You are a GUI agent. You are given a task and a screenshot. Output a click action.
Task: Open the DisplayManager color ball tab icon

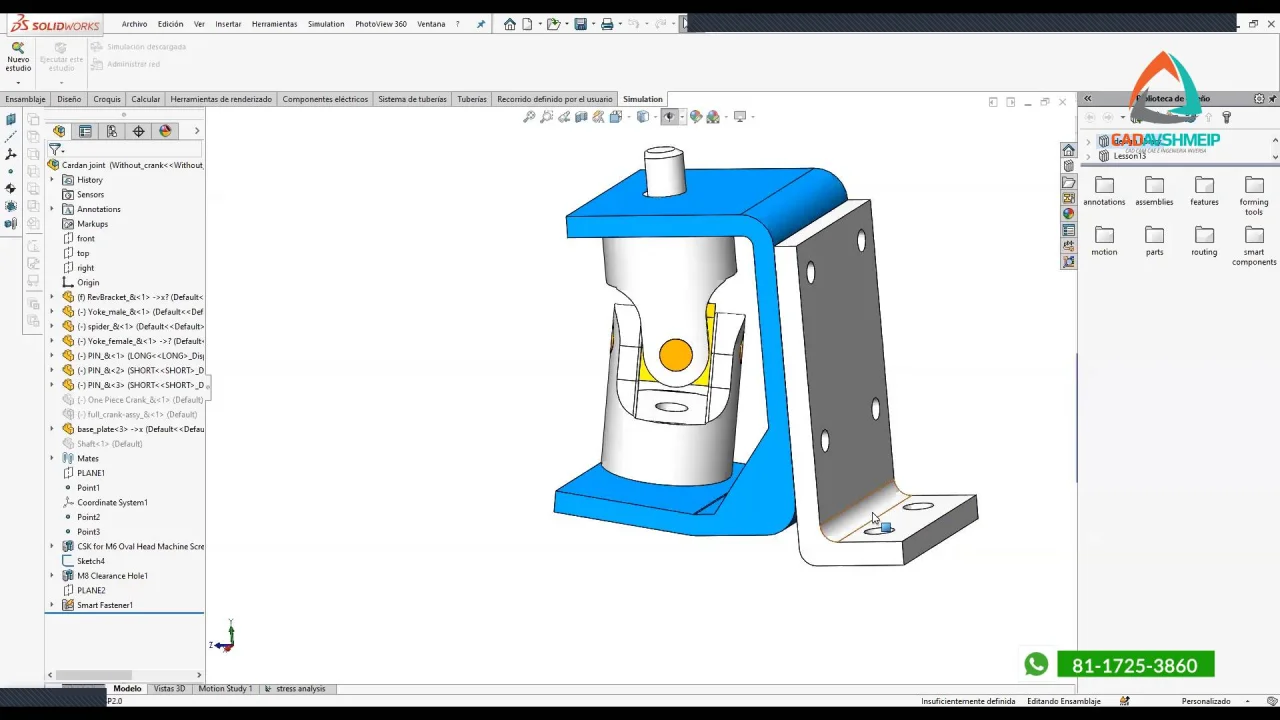pyautogui.click(x=165, y=131)
